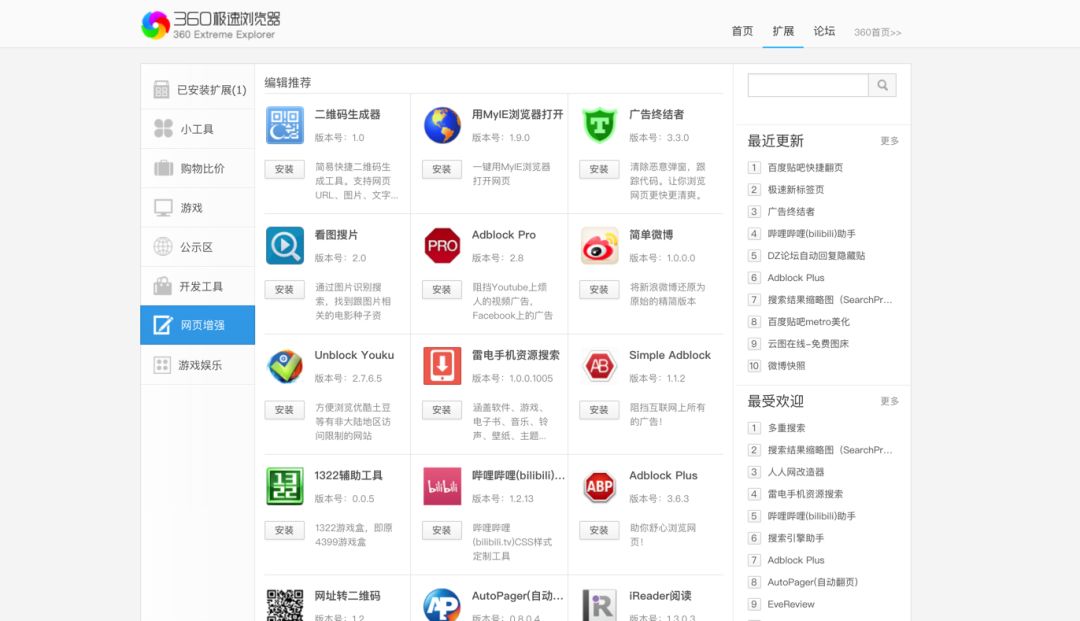The height and width of the screenshot is (621, 1080).
Task: Install the Adblock Pro extension
Action: pos(442,290)
